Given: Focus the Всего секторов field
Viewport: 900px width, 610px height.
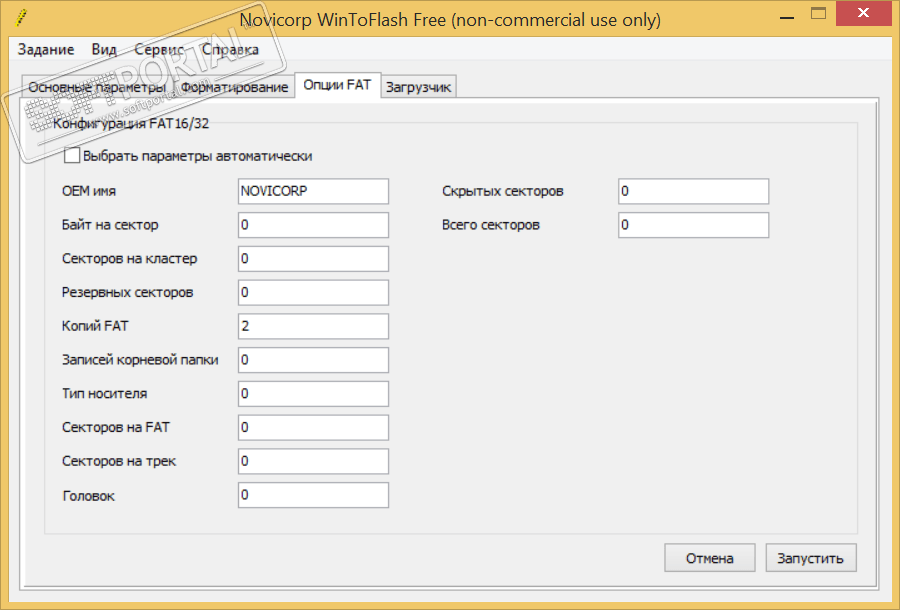Looking at the screenshot, I should coord(693,225).
